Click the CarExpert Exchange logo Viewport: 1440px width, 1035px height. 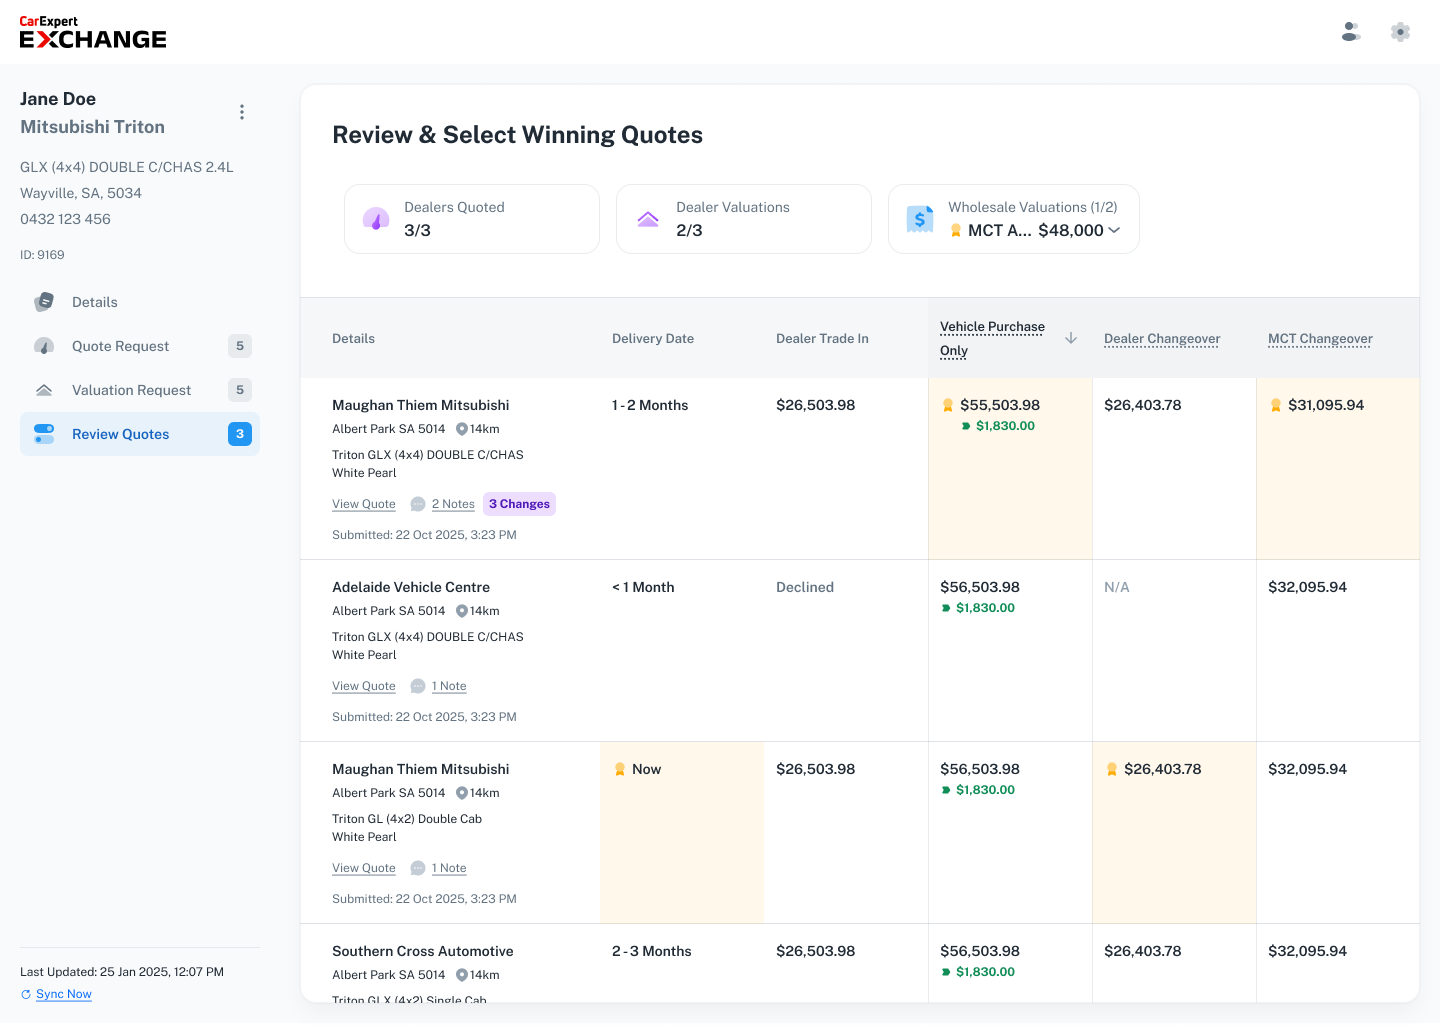(93, 32)
